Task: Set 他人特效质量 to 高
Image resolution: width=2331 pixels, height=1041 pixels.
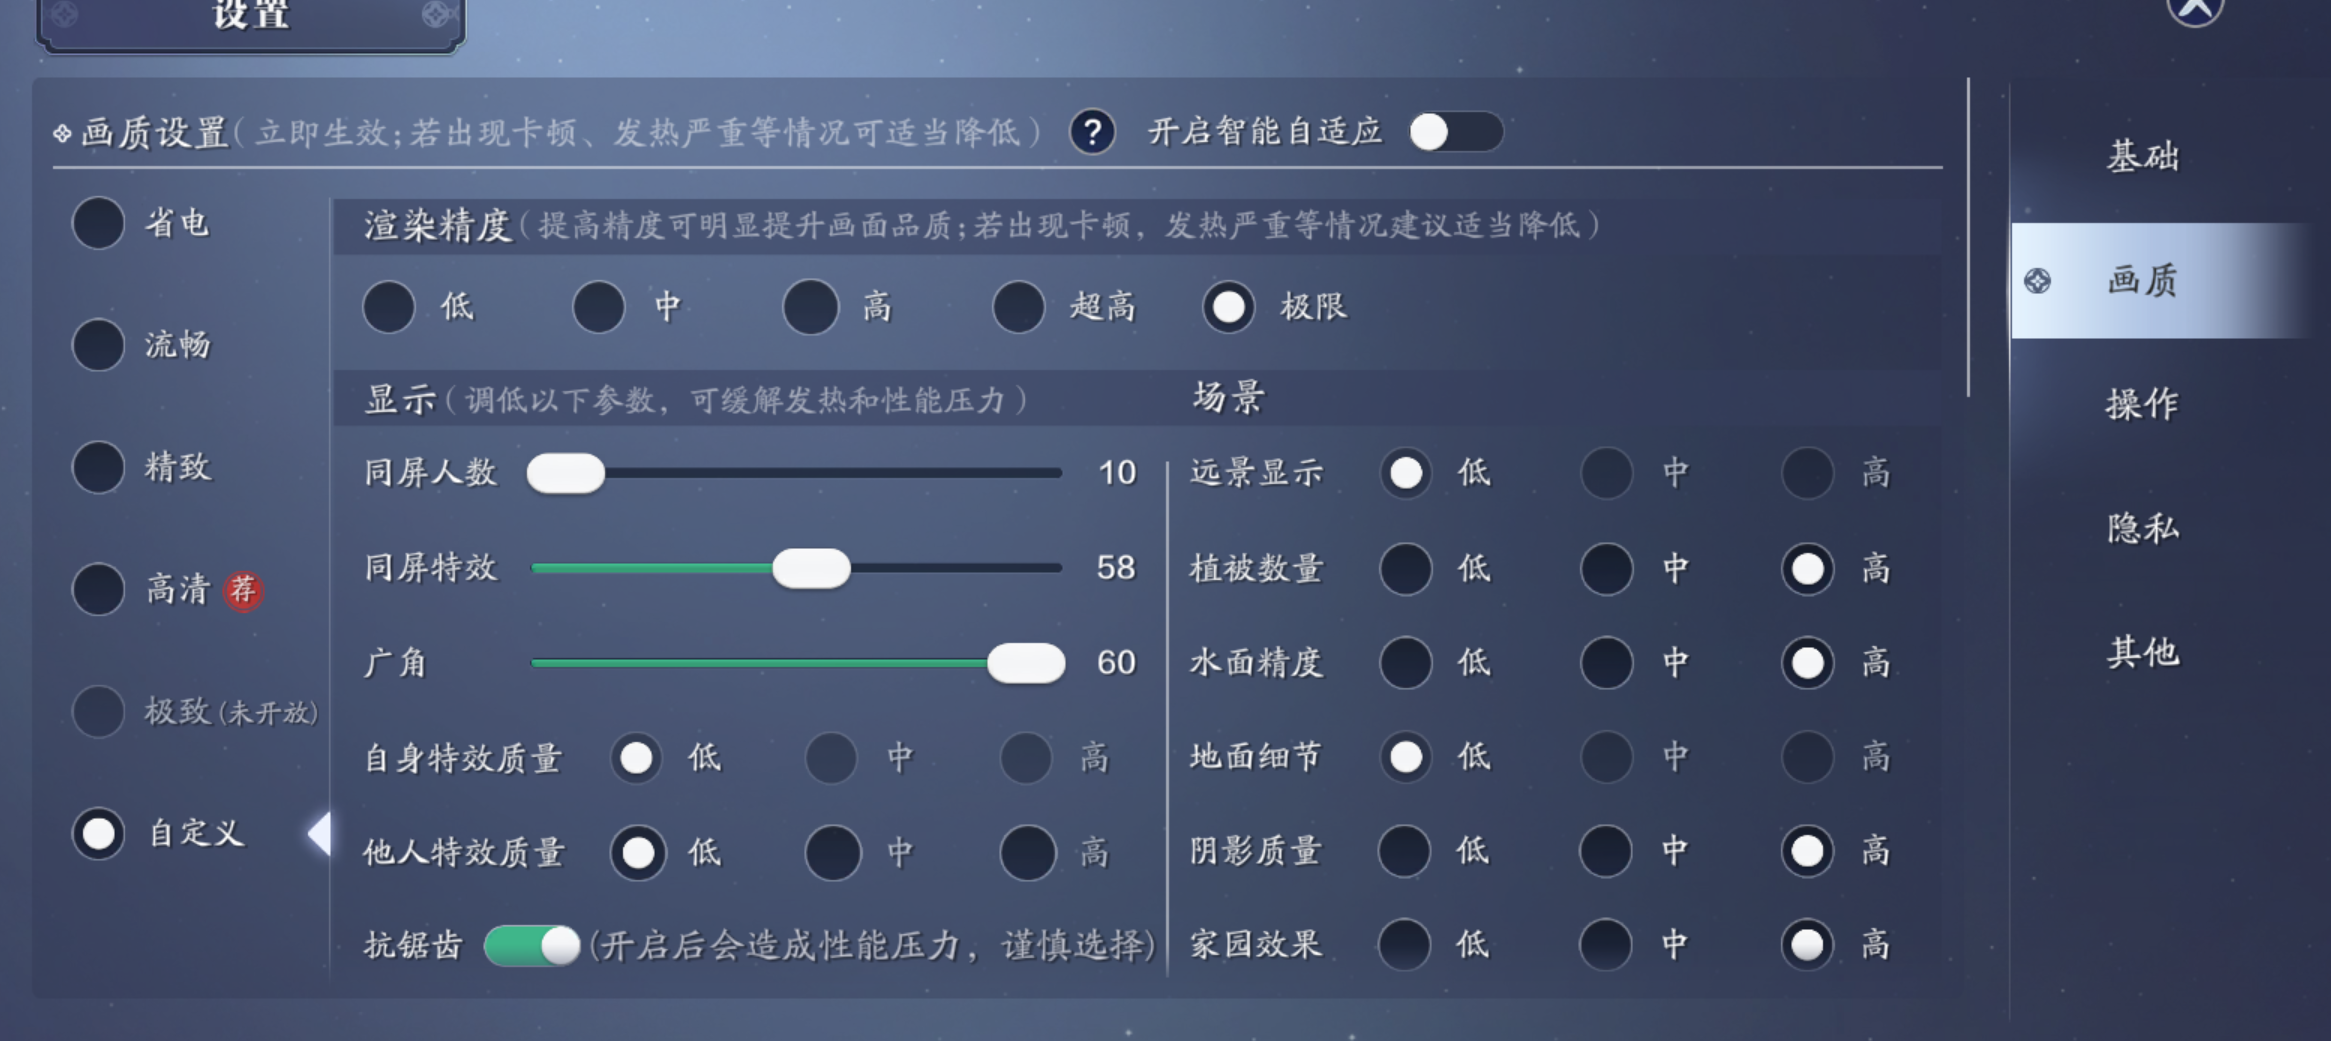Action: pos(1027,852)
